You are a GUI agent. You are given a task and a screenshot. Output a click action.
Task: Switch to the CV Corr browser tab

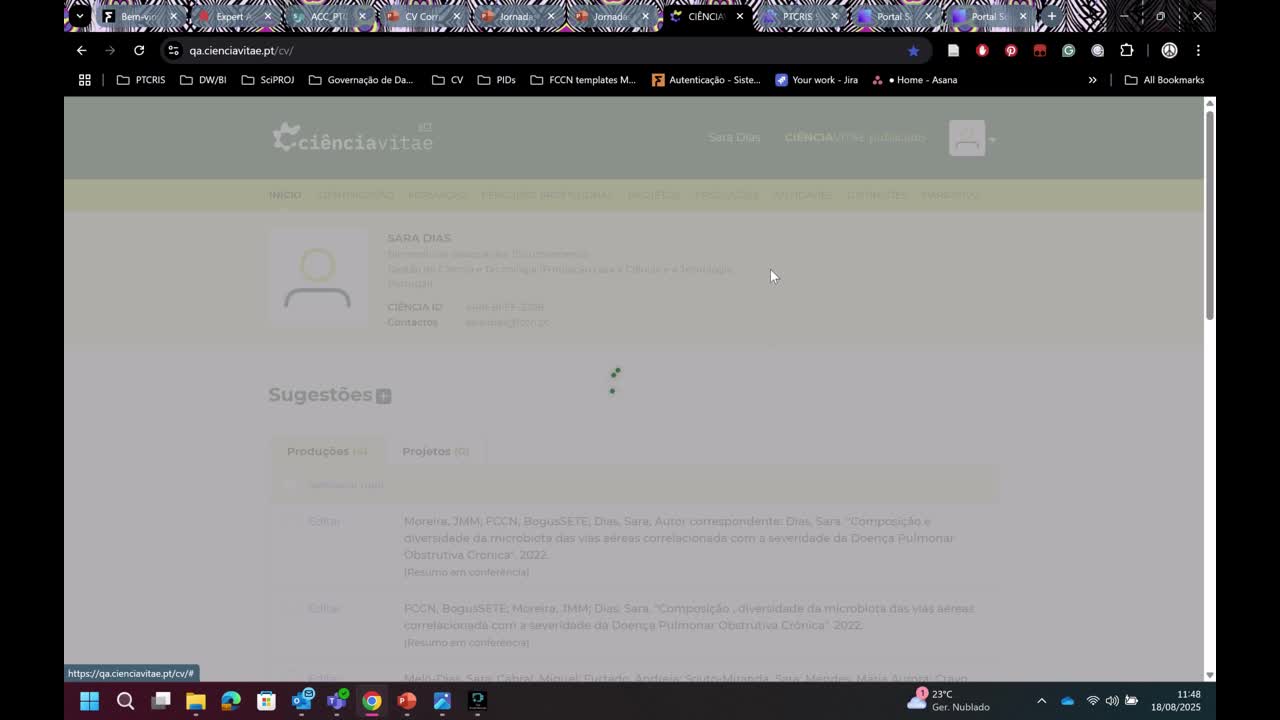[420, 16]
